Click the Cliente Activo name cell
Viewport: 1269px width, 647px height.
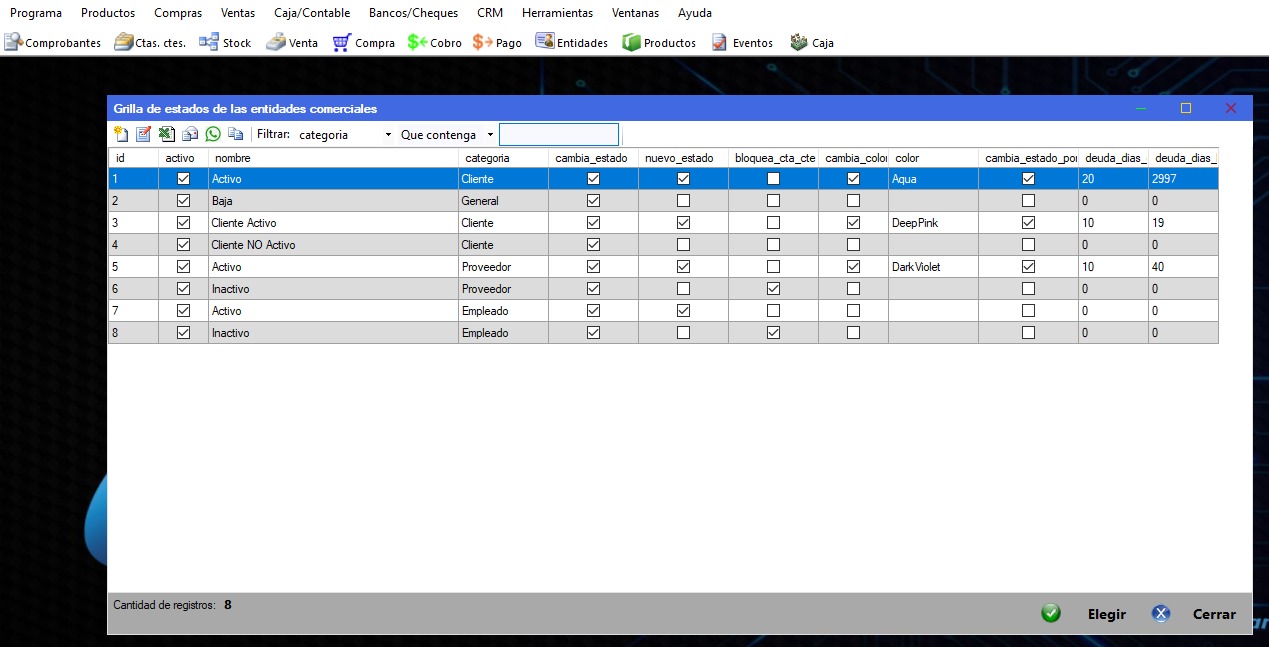coord(333,223)
